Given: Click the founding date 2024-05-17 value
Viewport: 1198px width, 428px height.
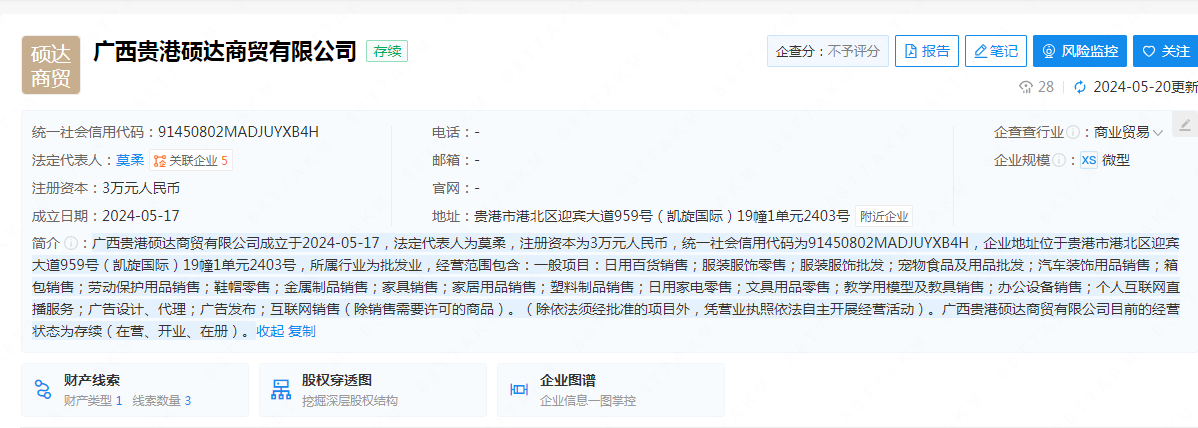Looking at the screenshot, I should (141, 216).
